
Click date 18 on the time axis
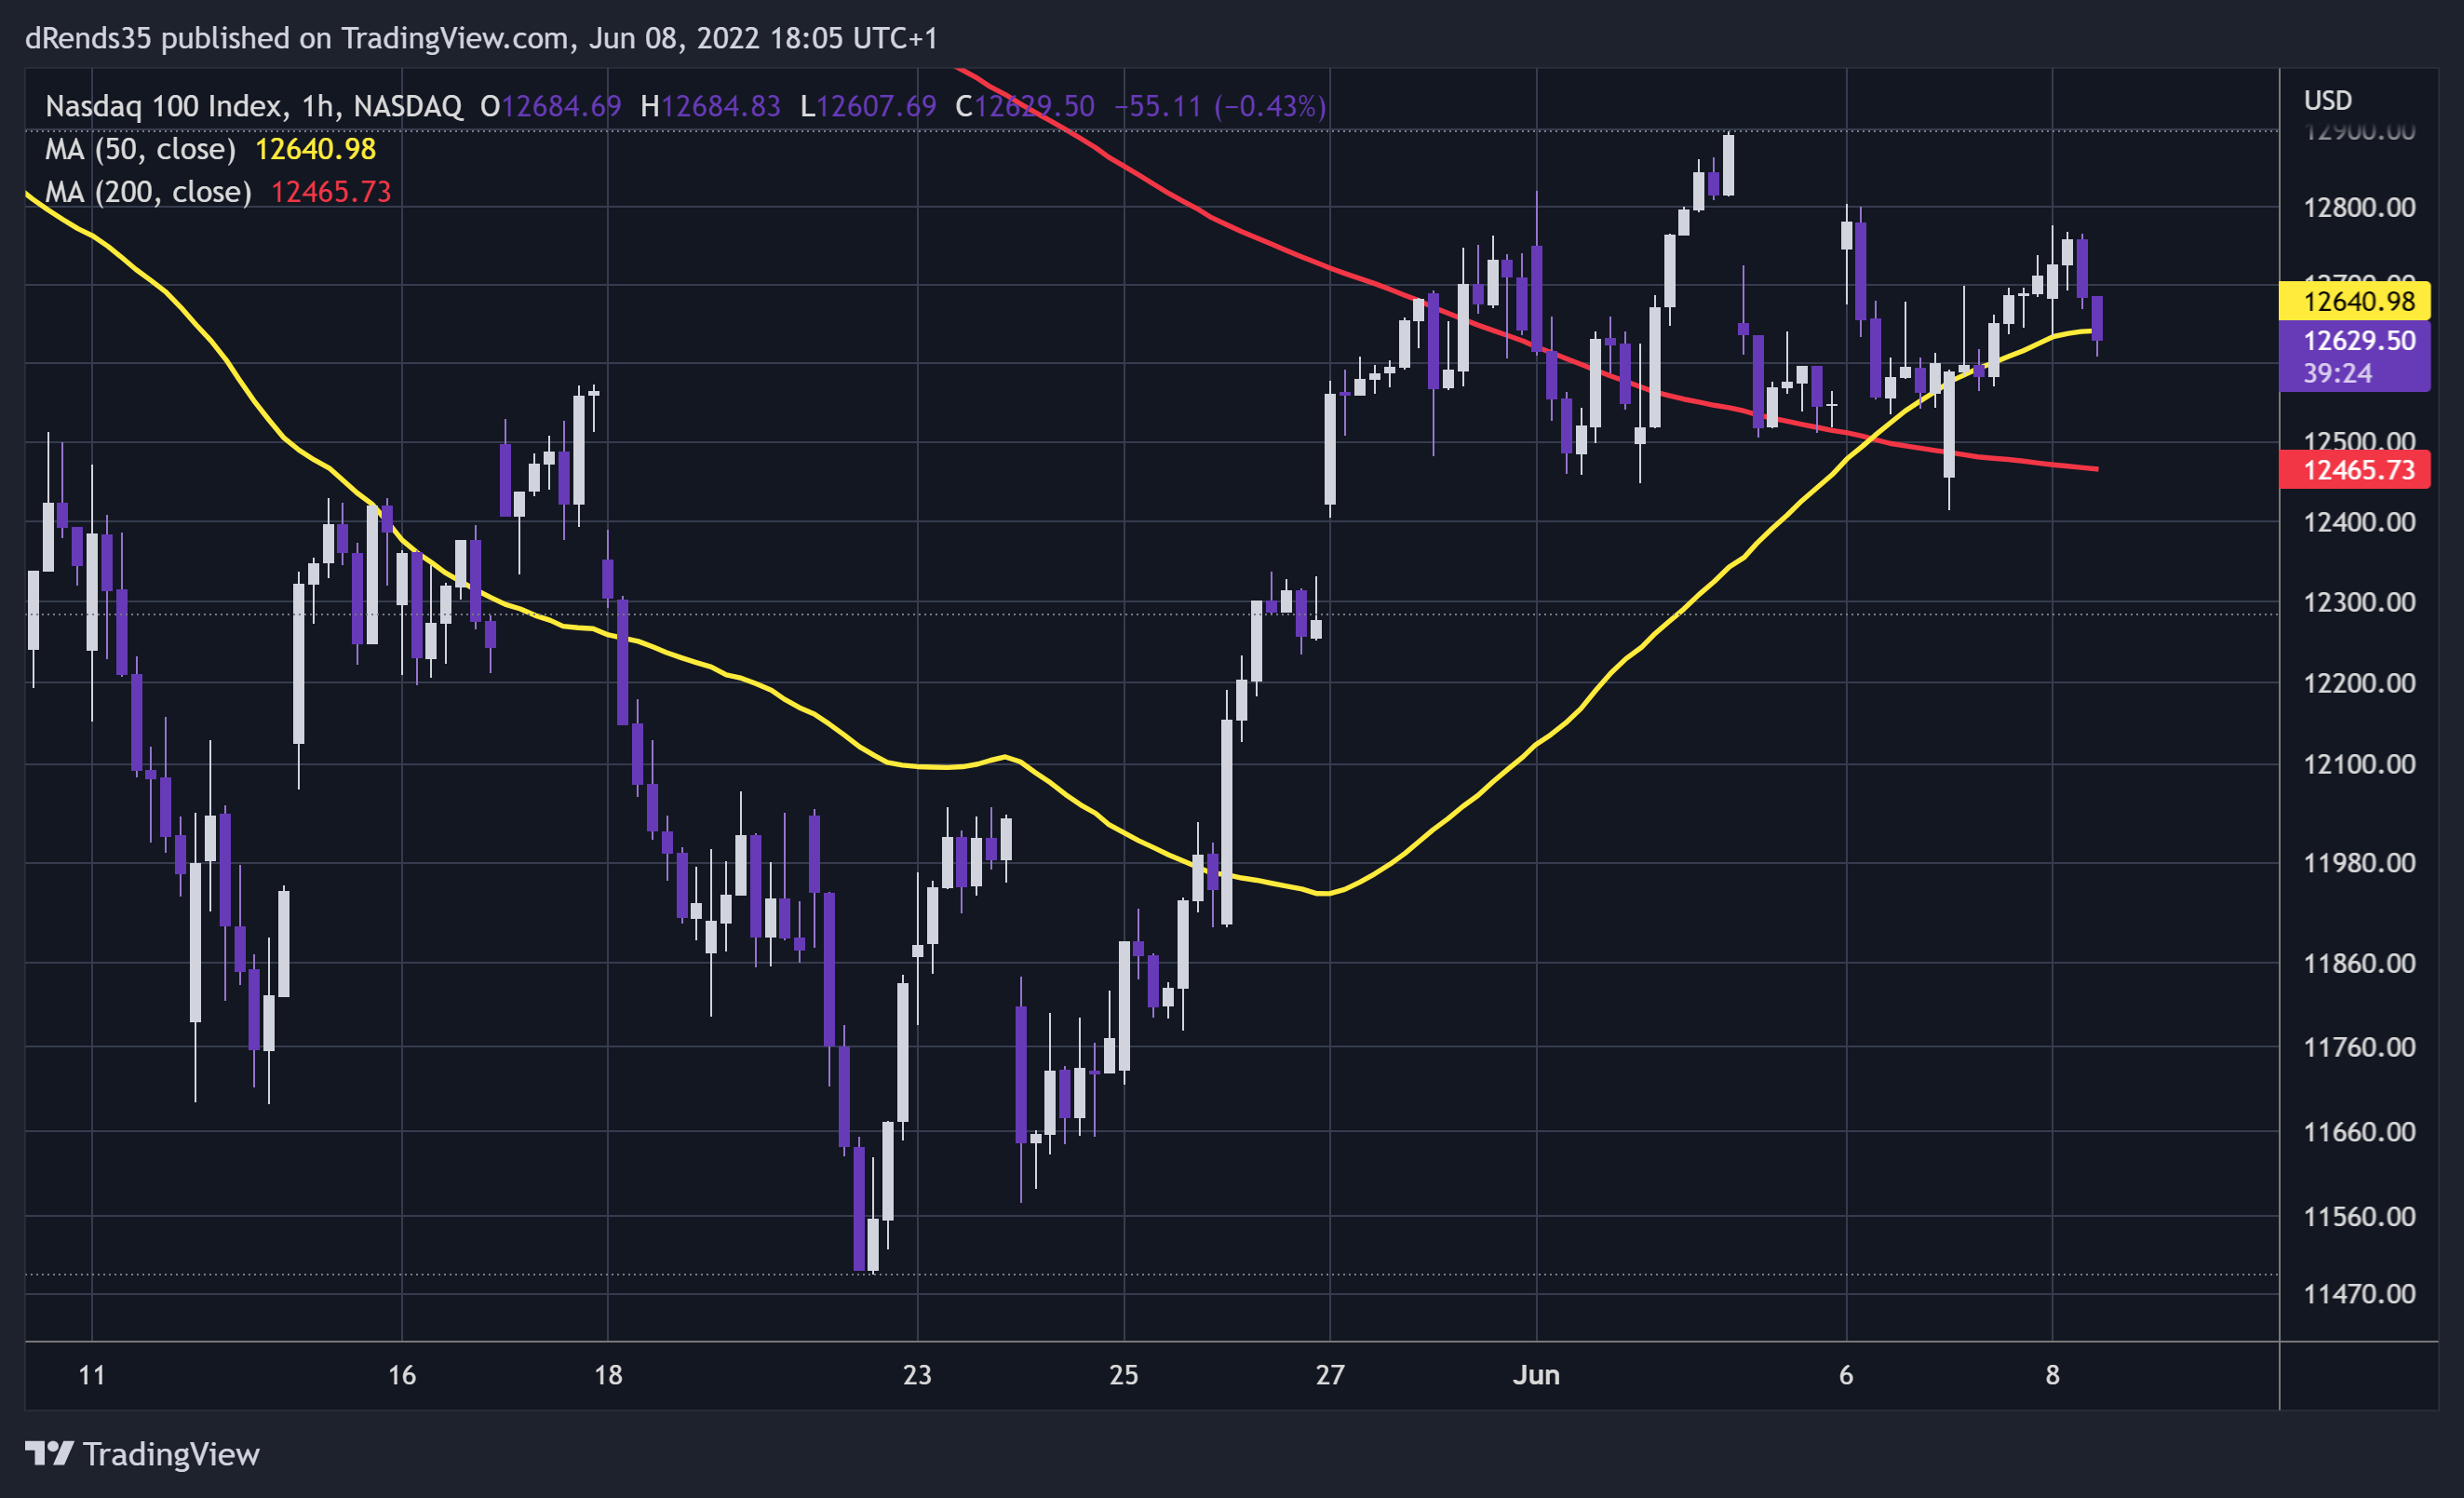[x=608, y=1375]
